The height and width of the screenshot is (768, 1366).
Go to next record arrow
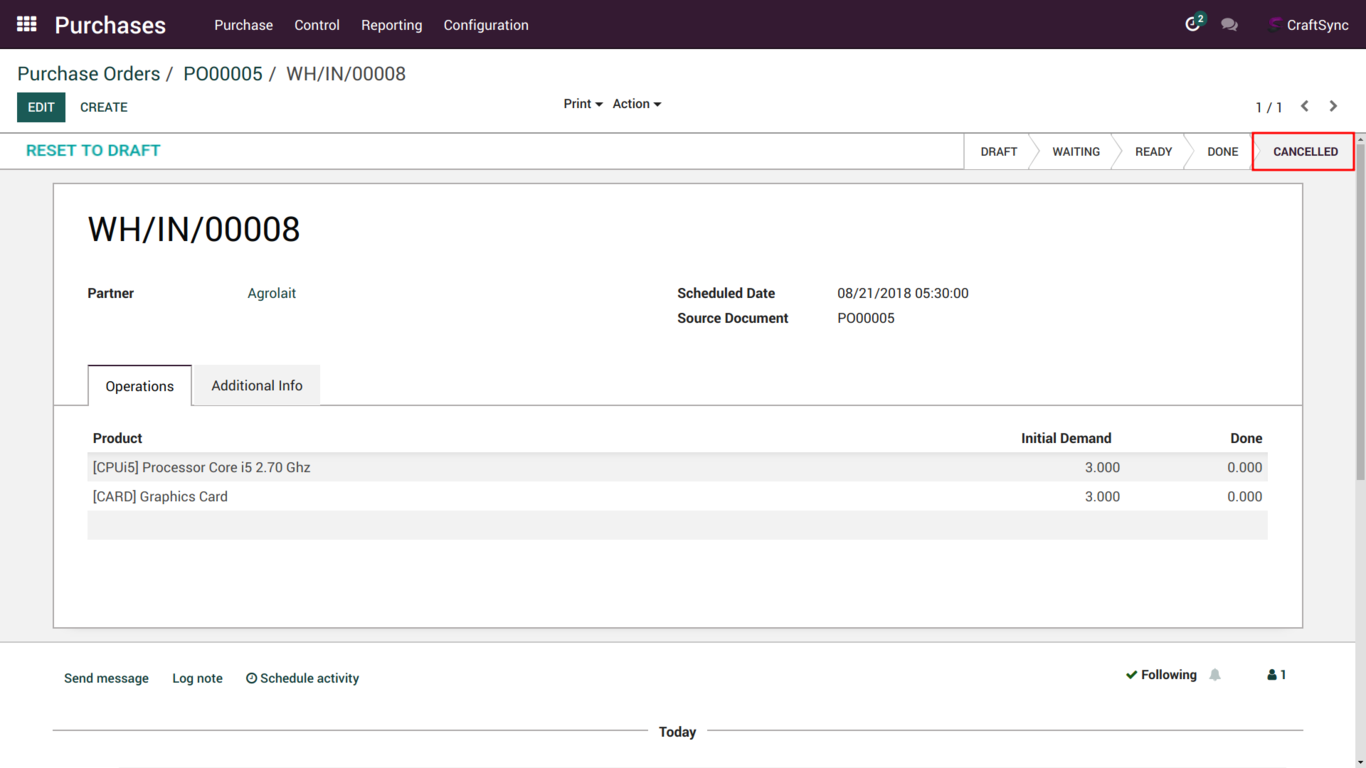[1333, 106]
